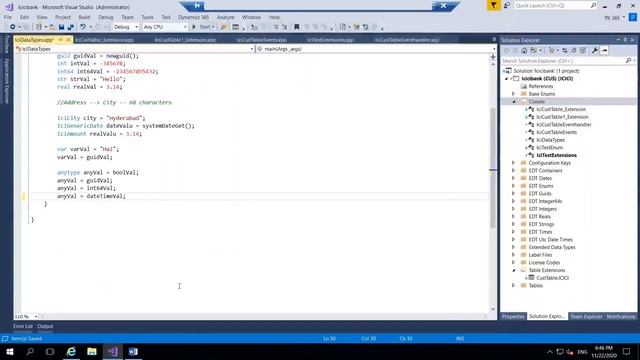Viewport: 640px width, 360px height.
Task: Toggle bookmark icon in the toolbar
Action: [297, 27]
